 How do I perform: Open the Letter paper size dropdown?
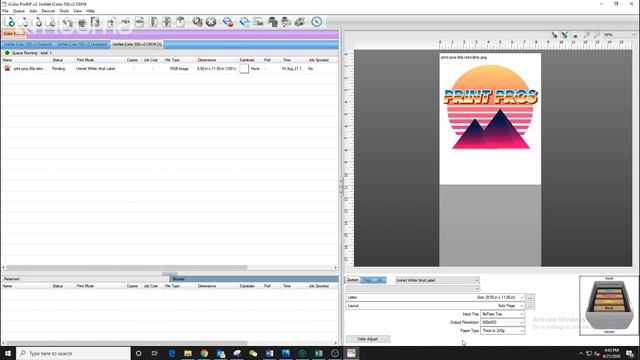pyautogui.click(x=435, y=298)
